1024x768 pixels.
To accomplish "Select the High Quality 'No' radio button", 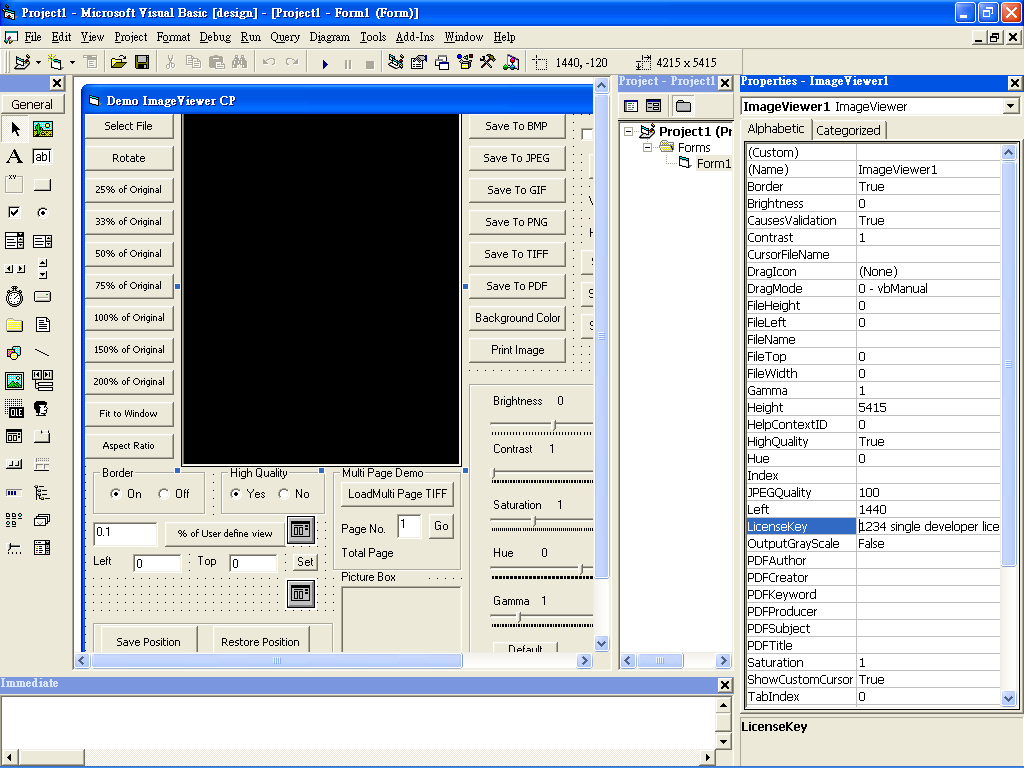I will [284, 494].
